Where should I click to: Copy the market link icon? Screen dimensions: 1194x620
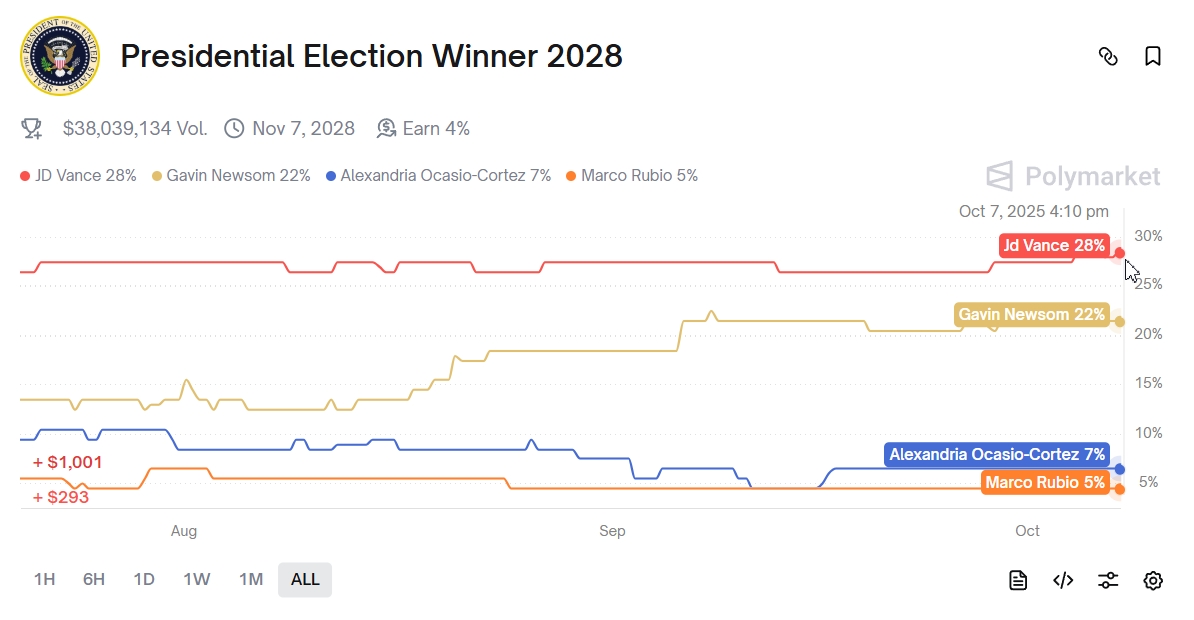point(1108,56)
